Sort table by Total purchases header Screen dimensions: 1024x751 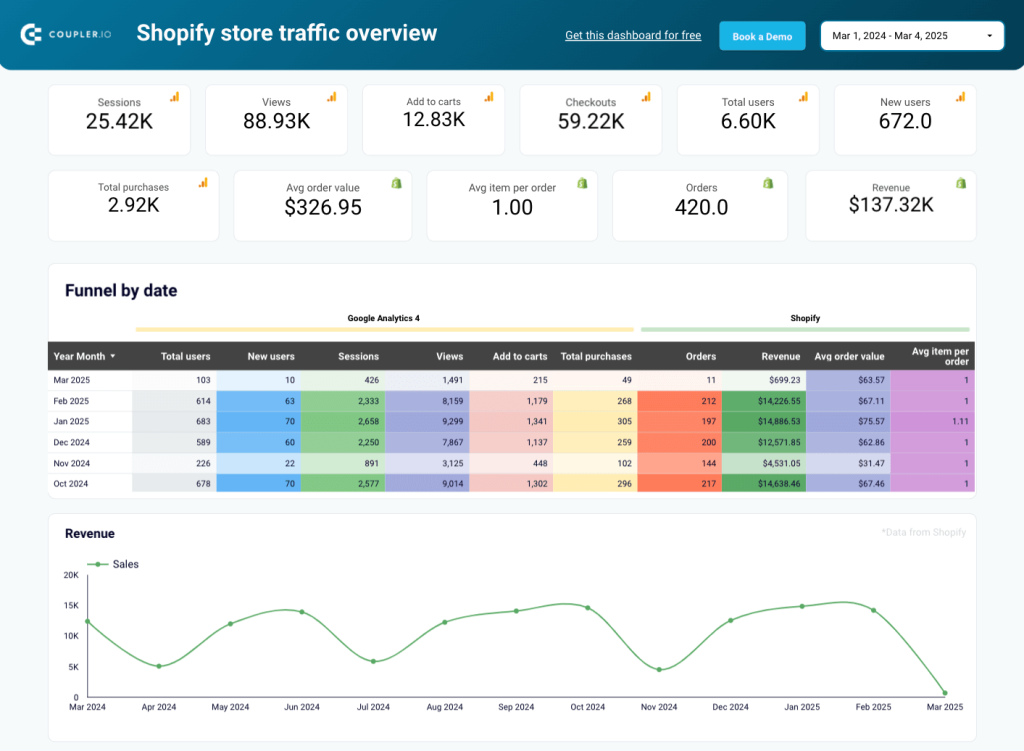tap(596, 357)
